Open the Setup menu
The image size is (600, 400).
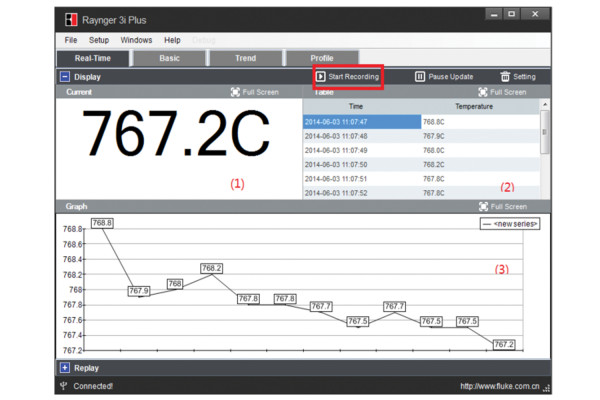click(99, 40)
